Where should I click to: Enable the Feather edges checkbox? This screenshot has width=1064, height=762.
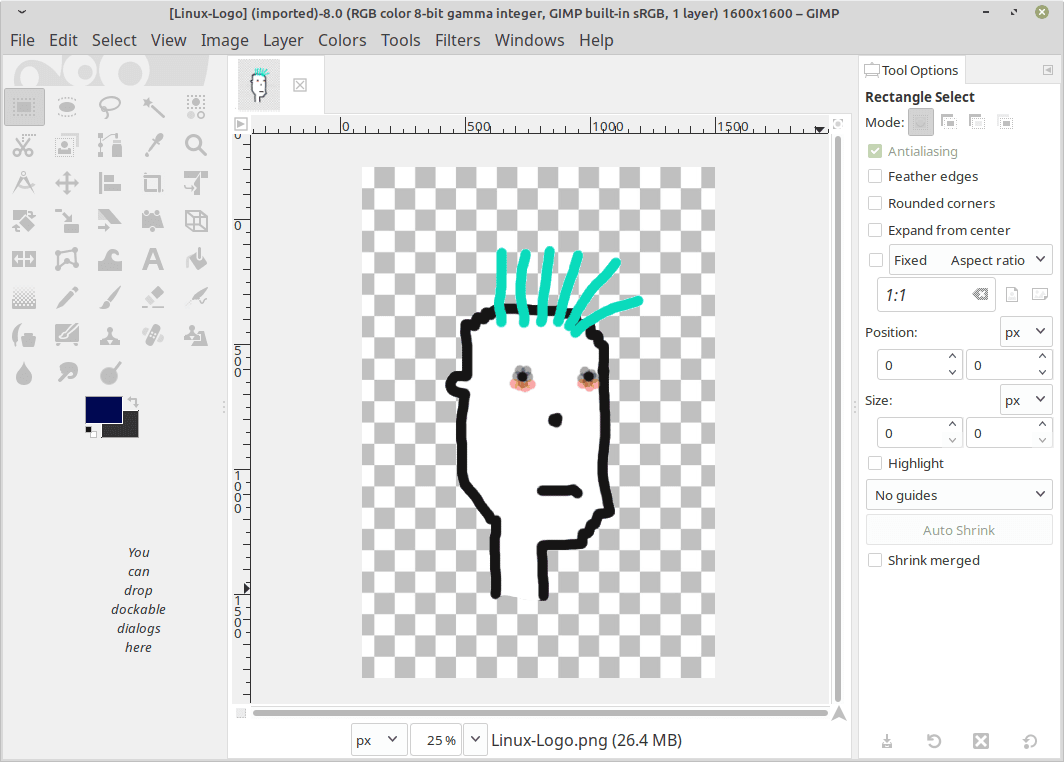[875, 176]
